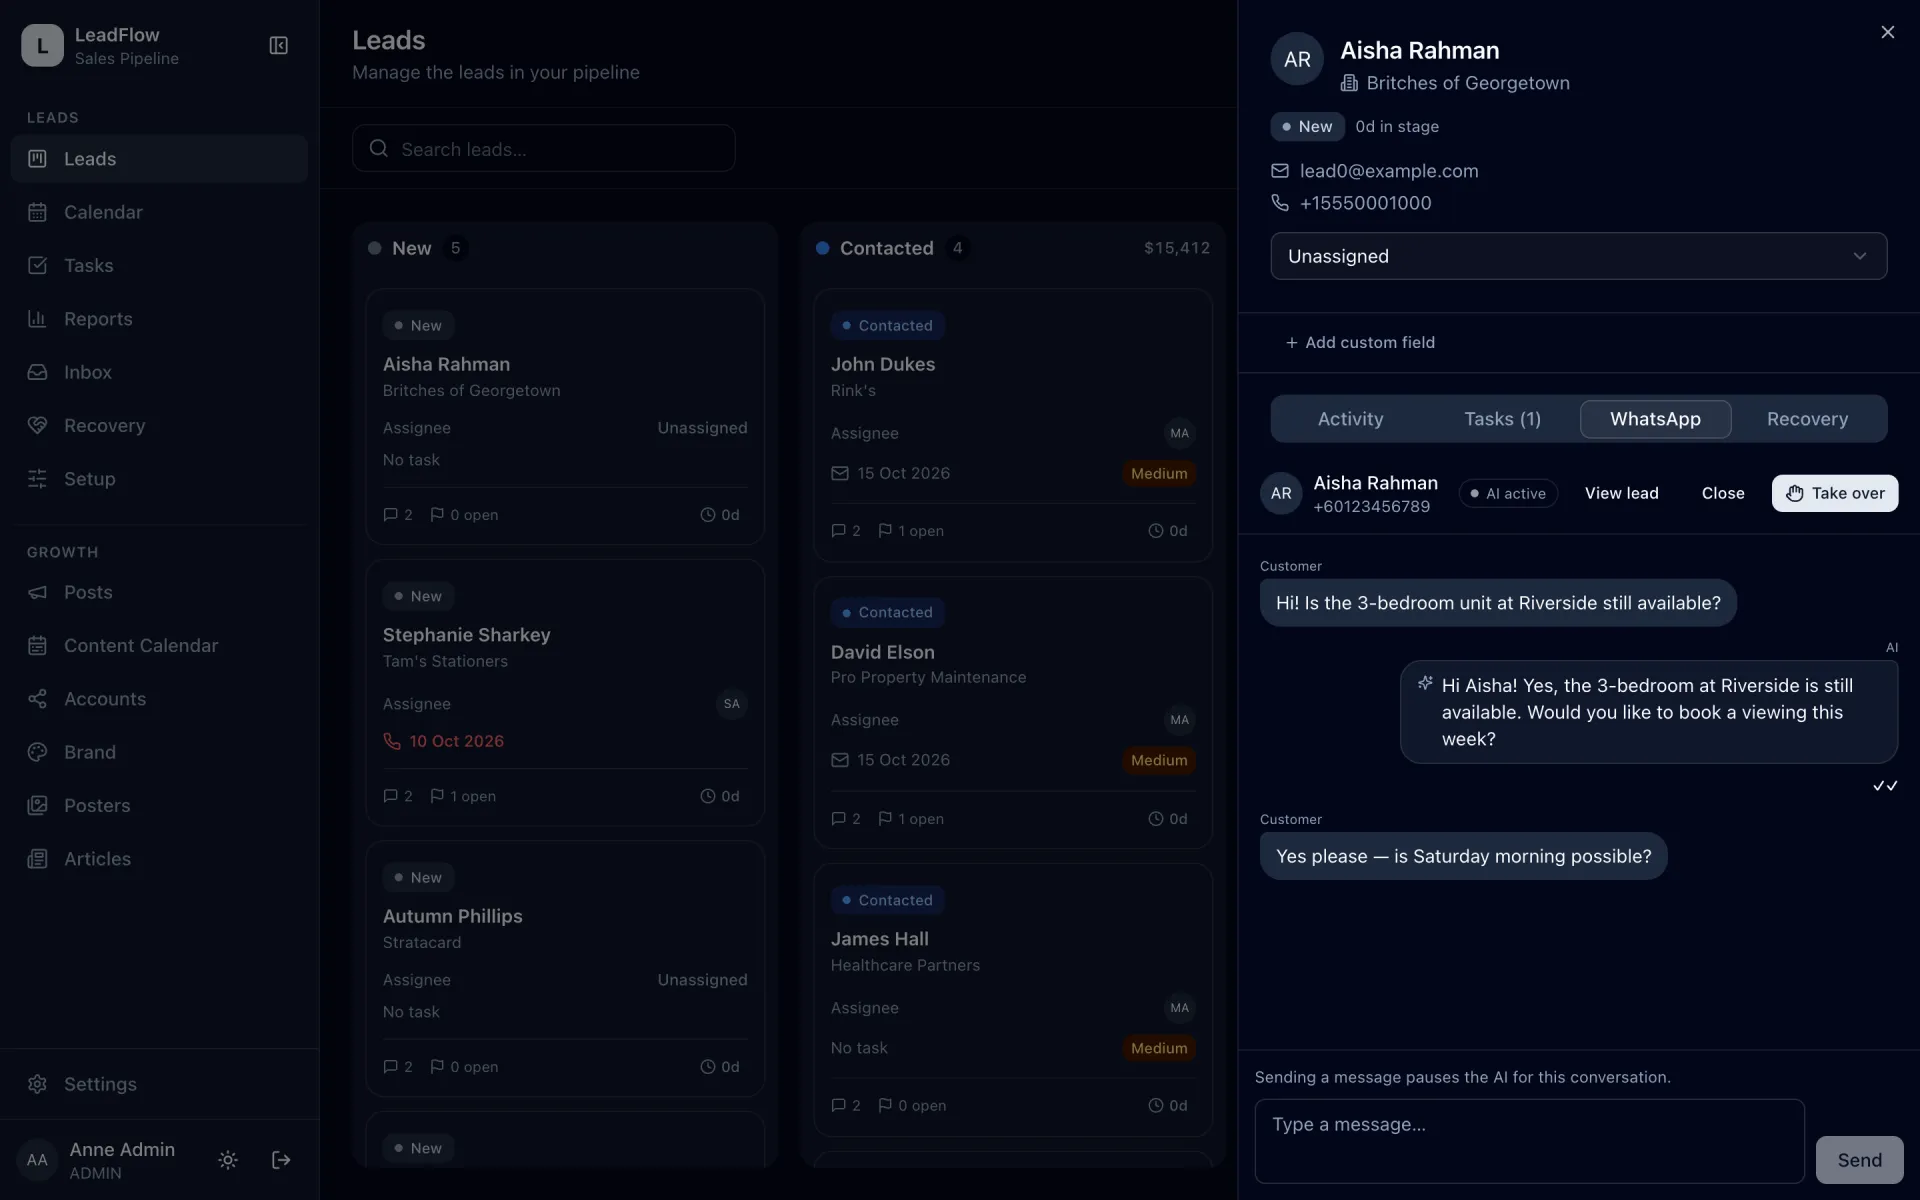The height and width of the screenshot is (1200, 1920).
Task: Switch to the Activity tab
Action: [x=1350, y=419]
